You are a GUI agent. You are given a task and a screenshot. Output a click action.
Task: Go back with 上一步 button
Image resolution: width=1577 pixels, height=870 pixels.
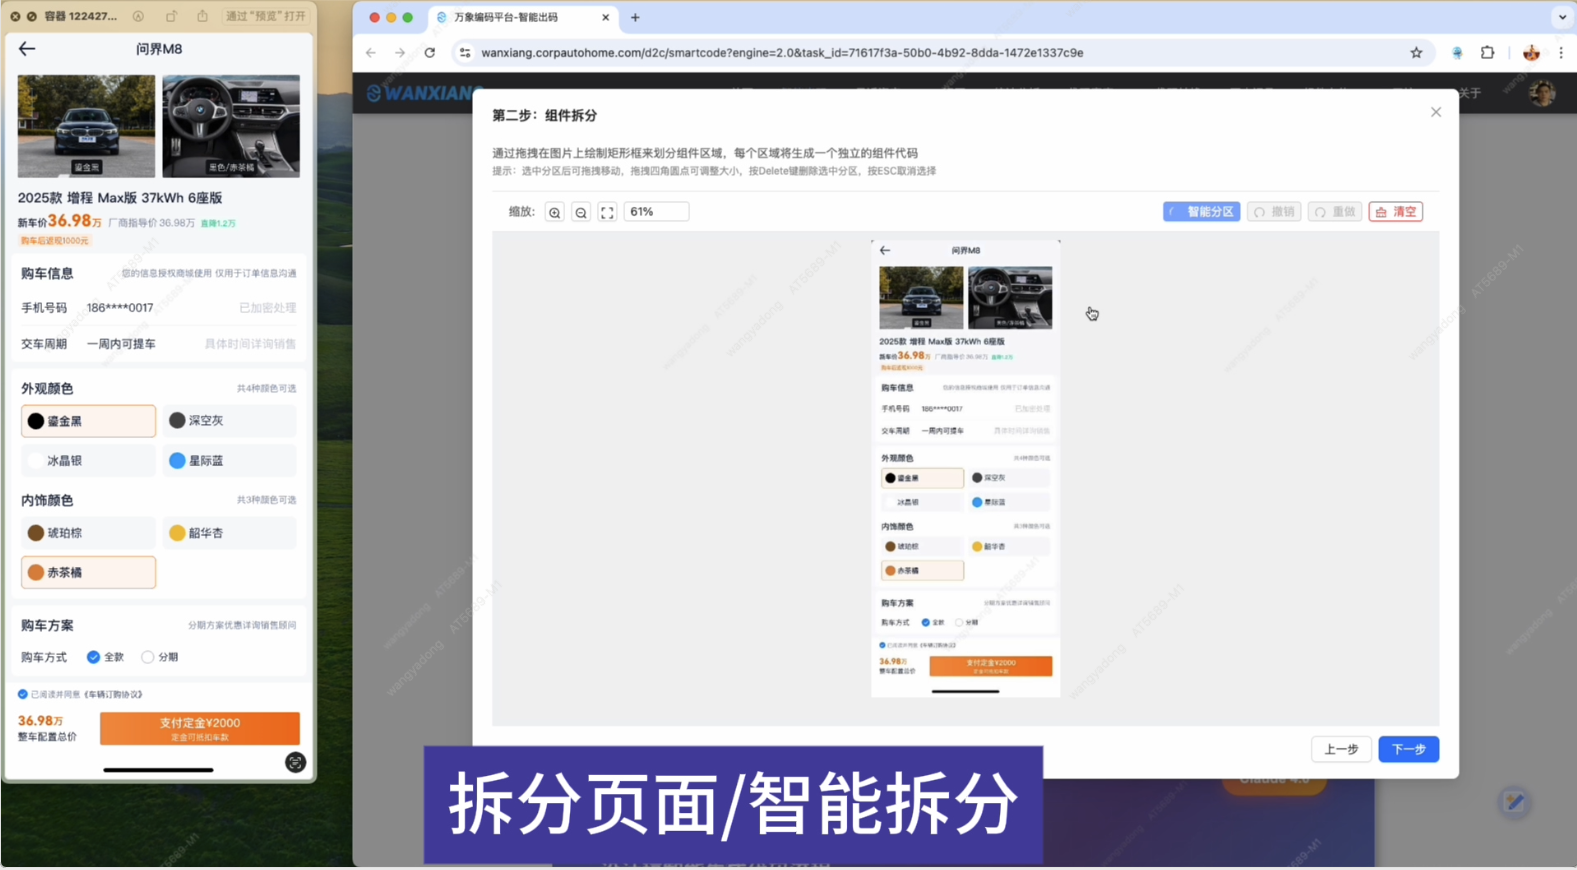coord(1341,749)
